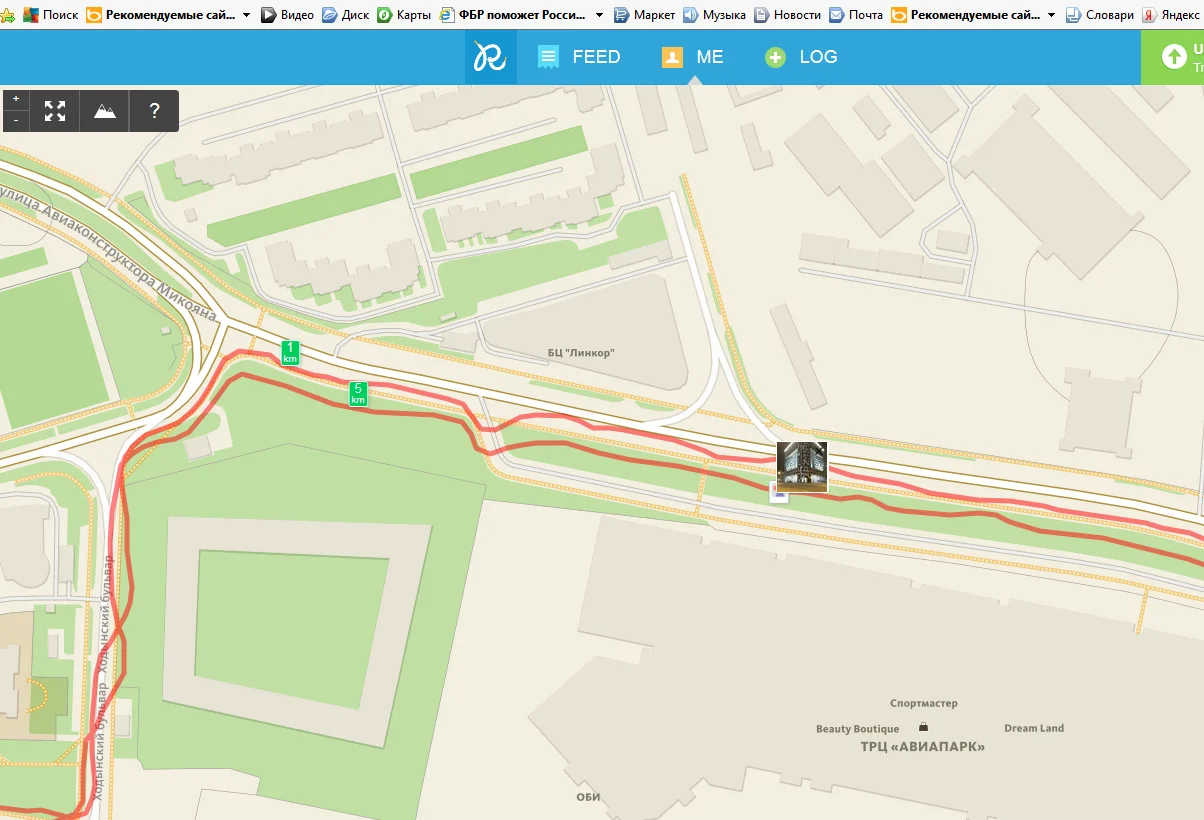Go to the ME tab

click(x=692, y=57)
